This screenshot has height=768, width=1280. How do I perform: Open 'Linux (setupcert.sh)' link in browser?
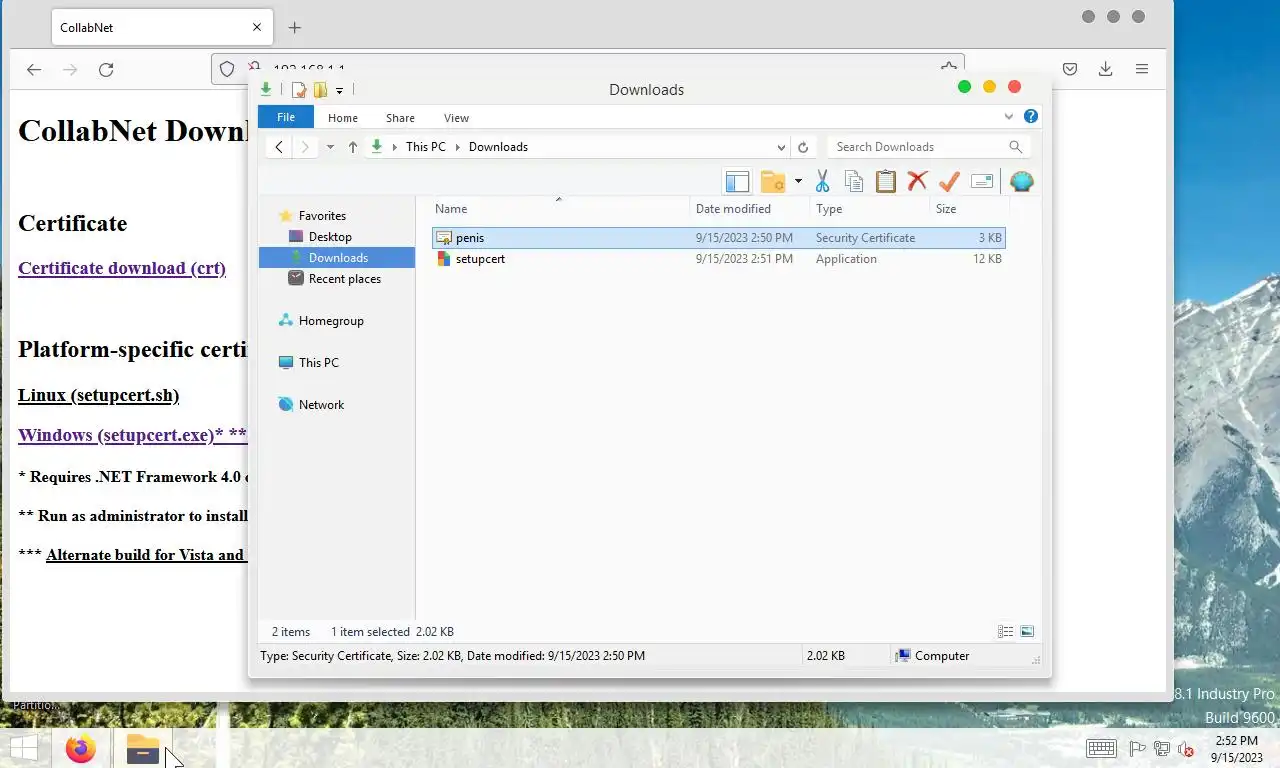coord(98,395)
